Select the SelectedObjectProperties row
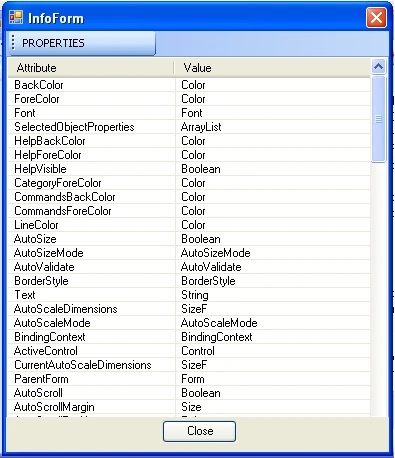The height and width of the screenshot is (458, 395). [189, 127]
